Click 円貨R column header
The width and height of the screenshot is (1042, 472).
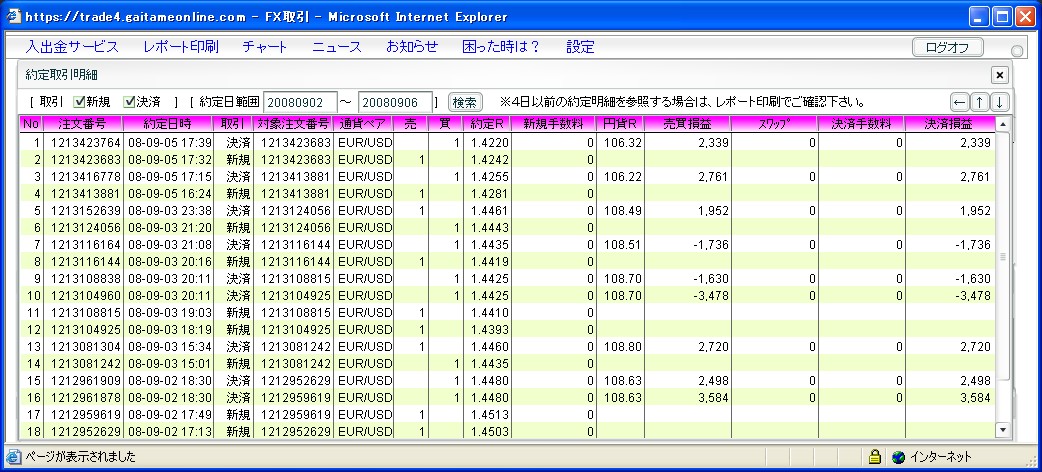click(620, 124)
